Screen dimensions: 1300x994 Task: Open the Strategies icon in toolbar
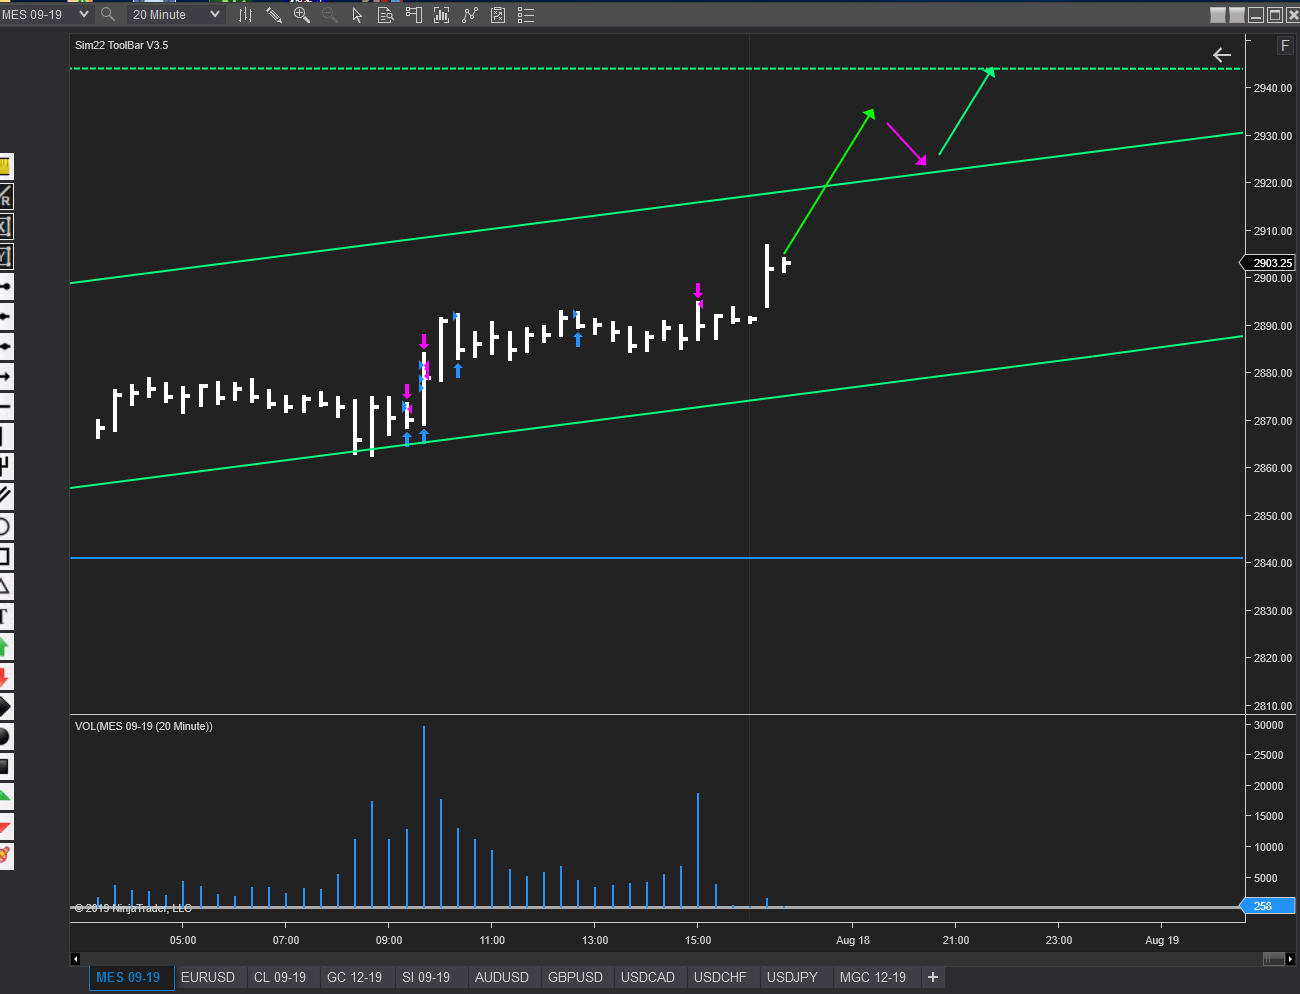tap(498, 15)
